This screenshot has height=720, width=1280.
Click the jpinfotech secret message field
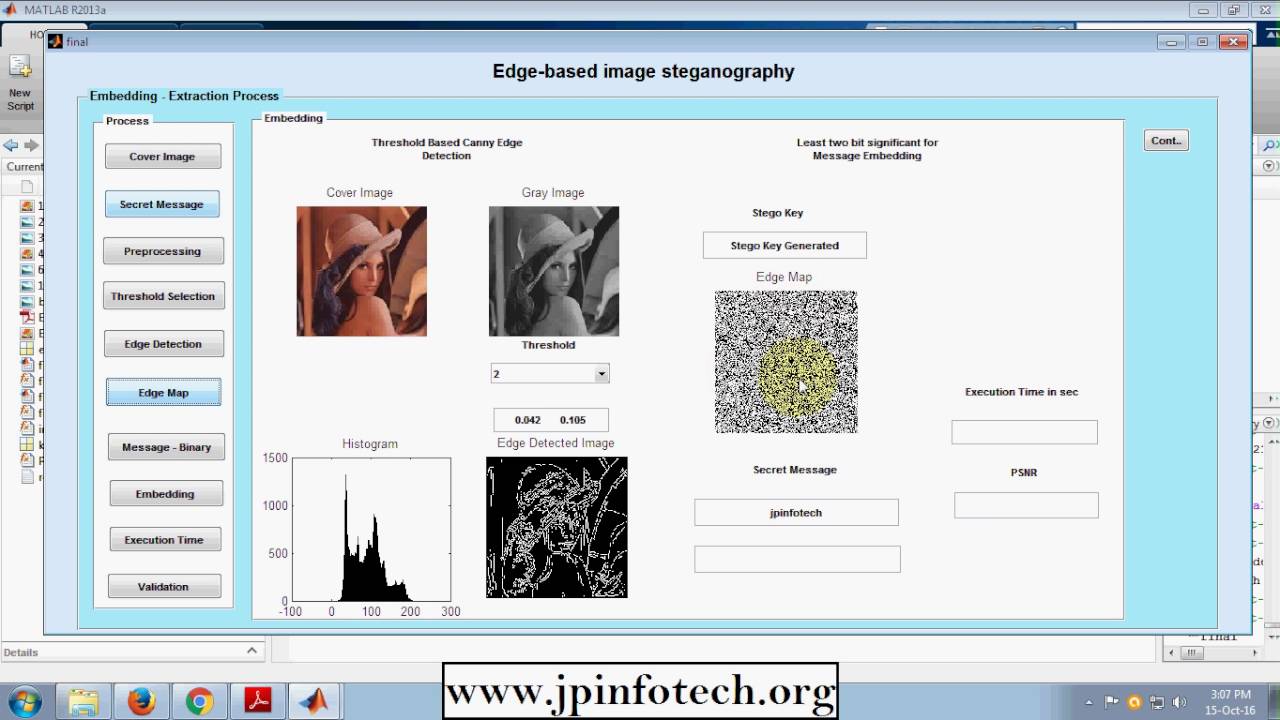click(796, 512)
